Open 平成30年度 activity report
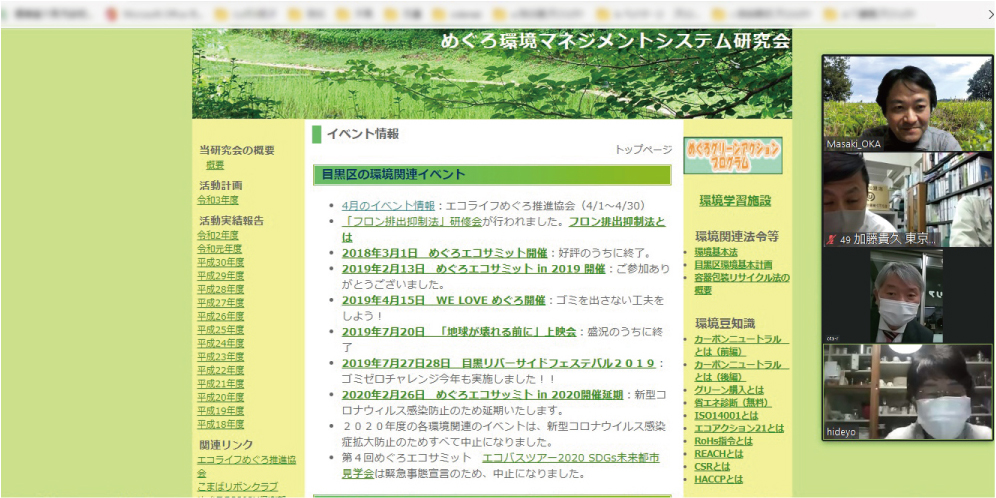Viewport: 996px width, 498px height. (x=220, y=262)
